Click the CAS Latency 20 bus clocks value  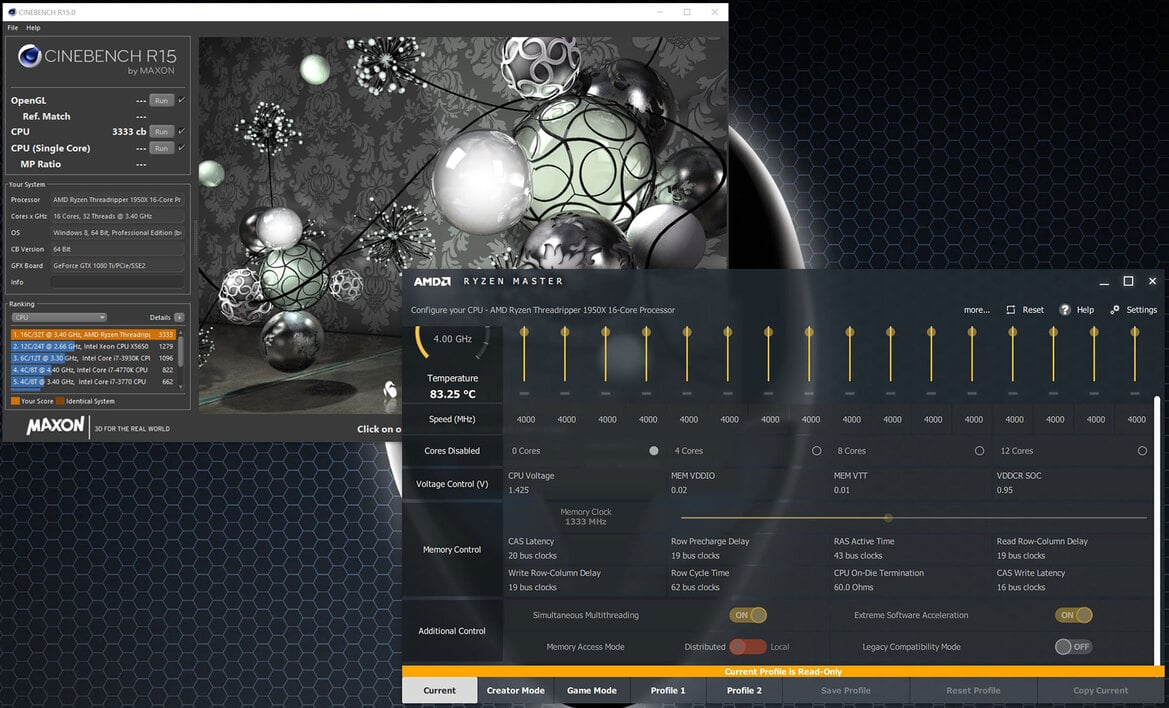[x=532, y=555]
